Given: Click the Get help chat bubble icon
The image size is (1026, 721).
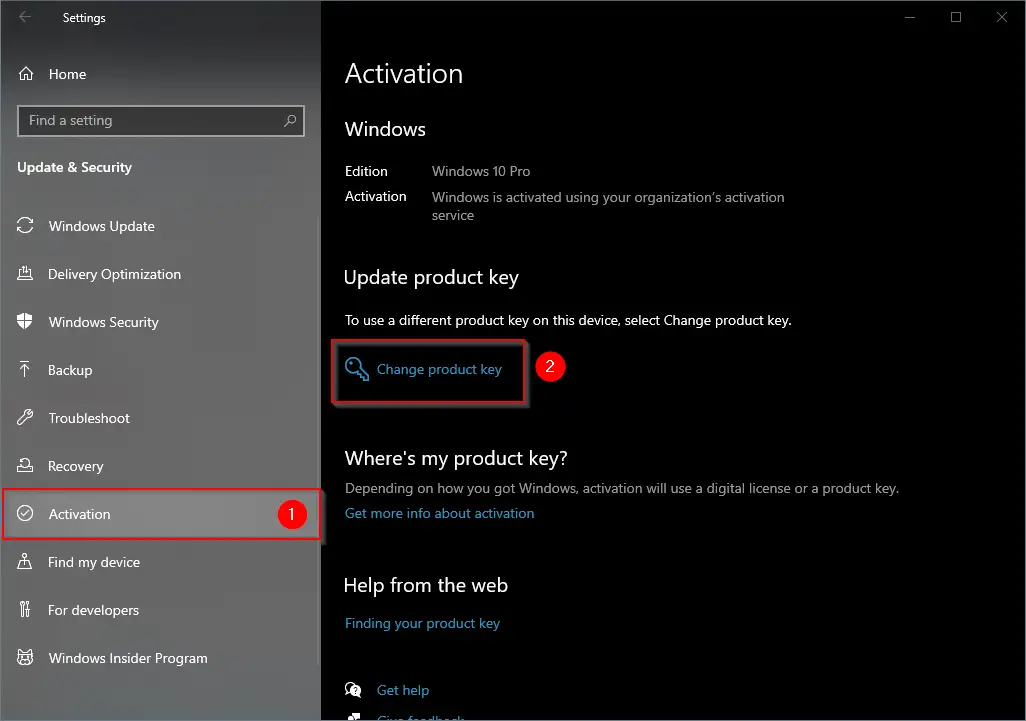Looking at the screenshot, I should [x=353, y=690].
